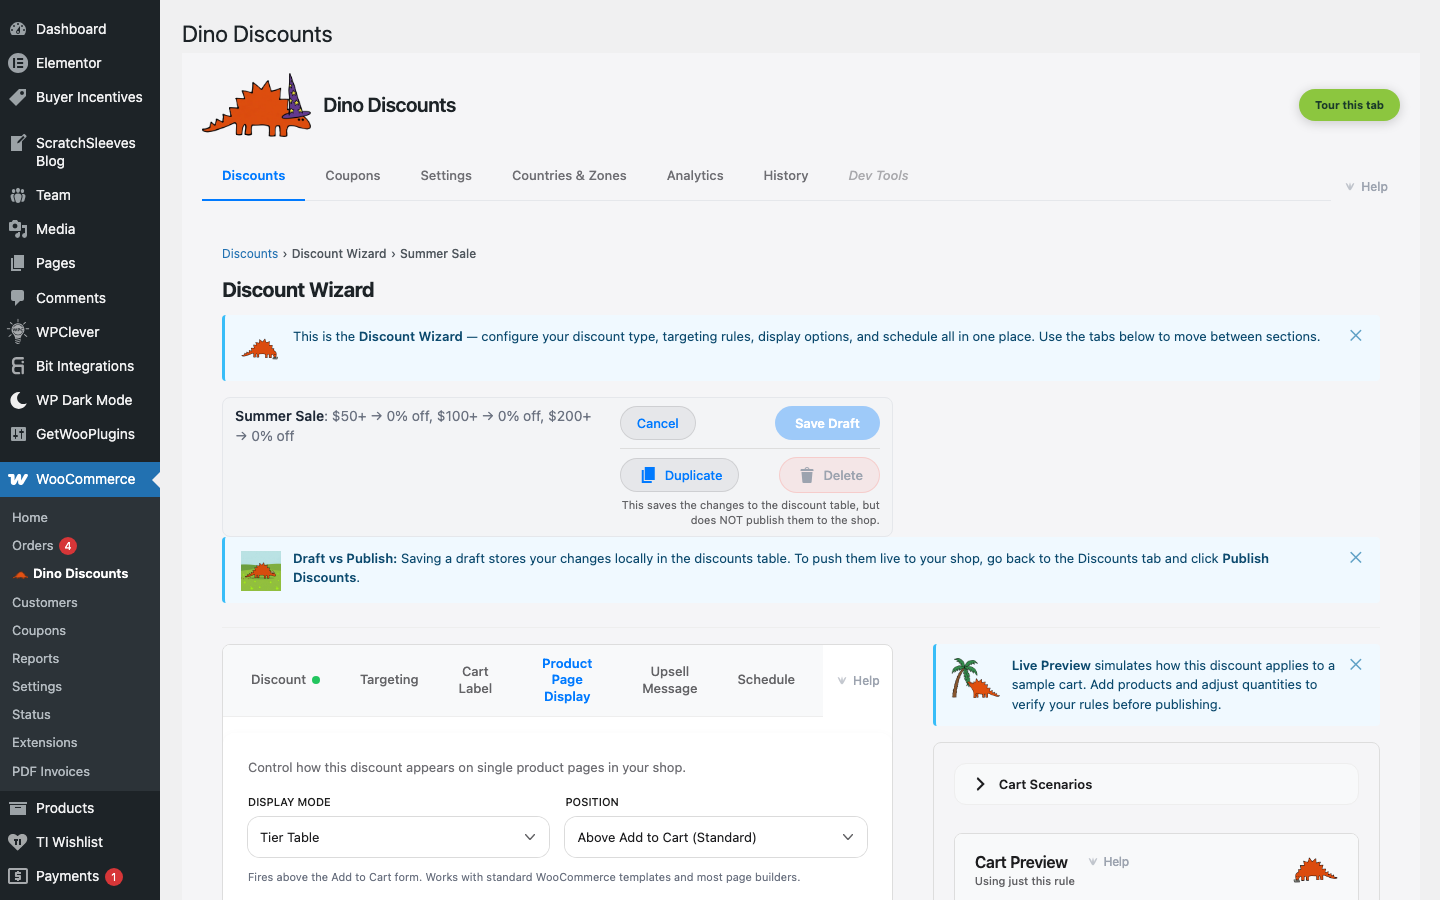1440x900 pixels.
Task: Open the Position dropdown
Action: click(716, 837)
